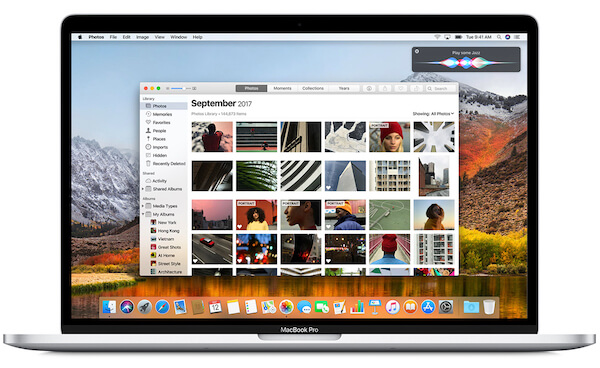
Task: Select the portrait photo of woman in red beanie
Action: 390,137
